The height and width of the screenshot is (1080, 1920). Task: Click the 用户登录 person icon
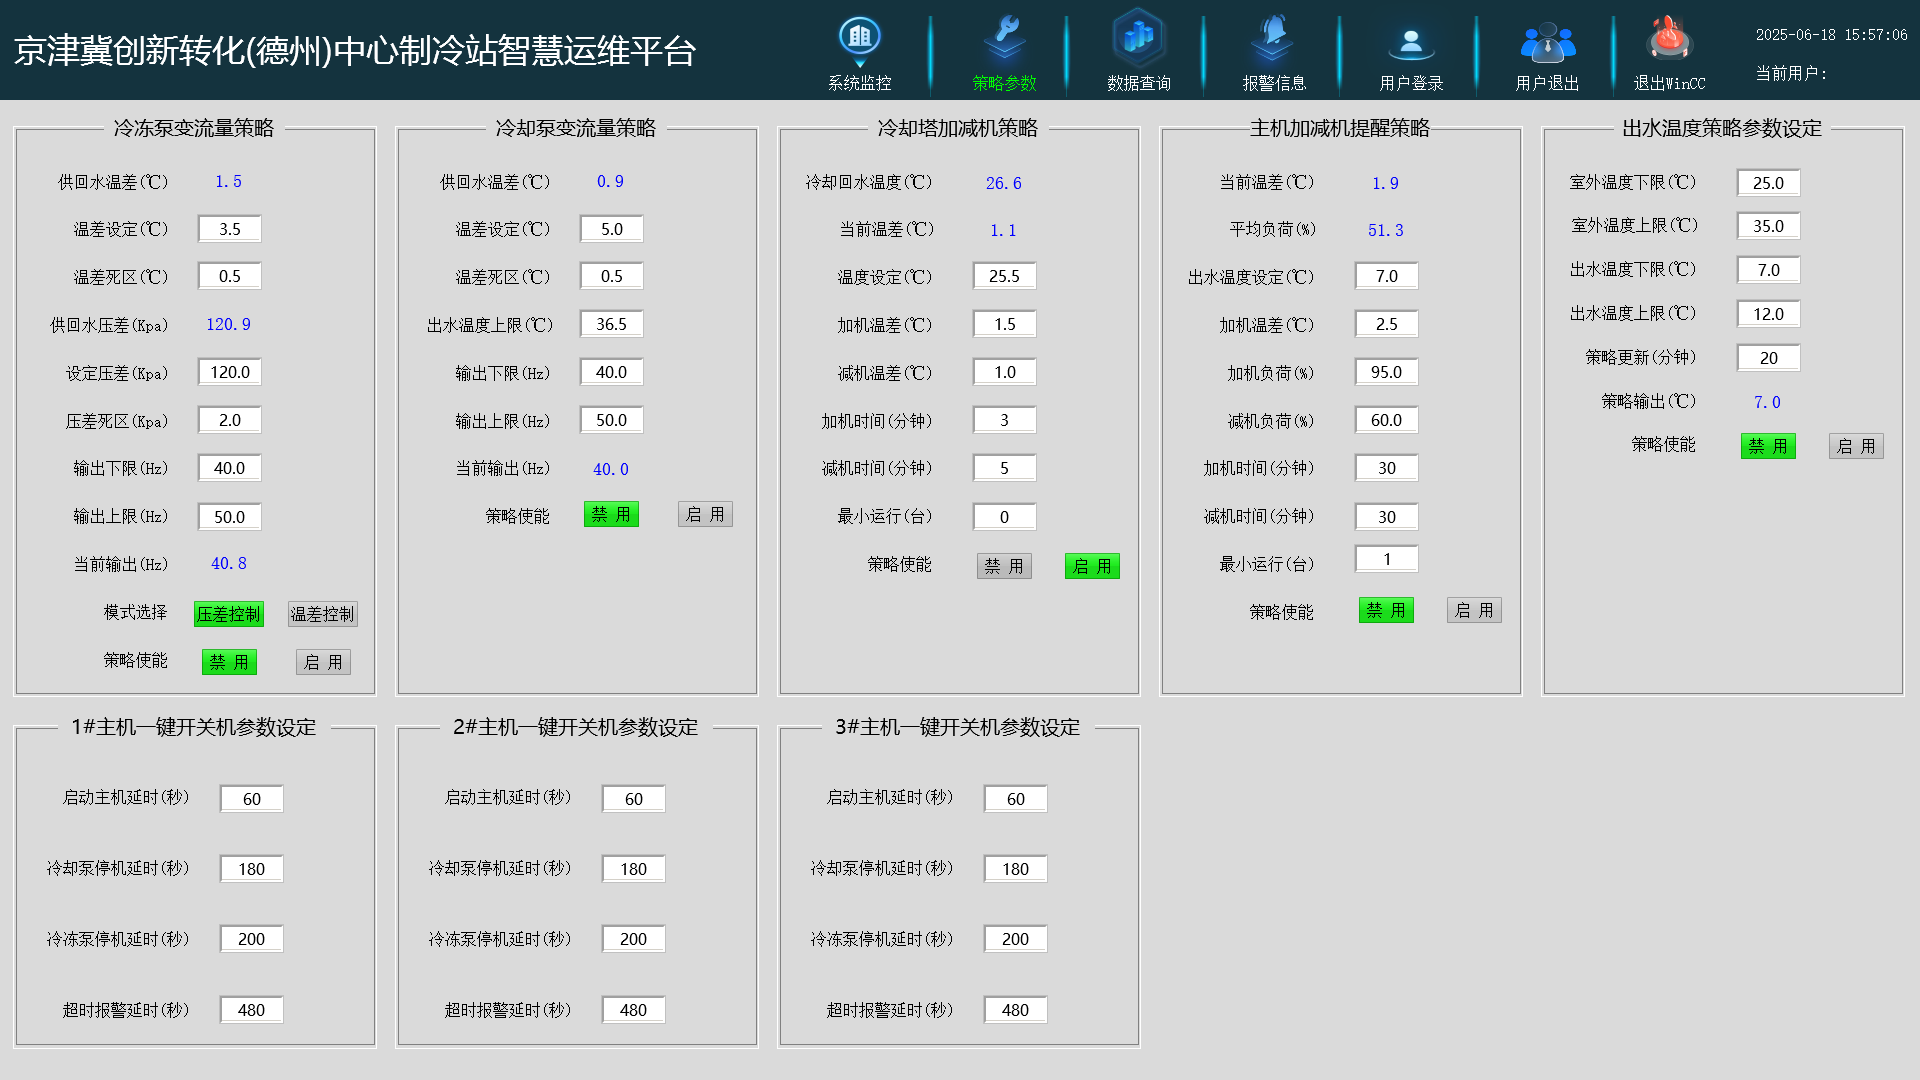1410,42
